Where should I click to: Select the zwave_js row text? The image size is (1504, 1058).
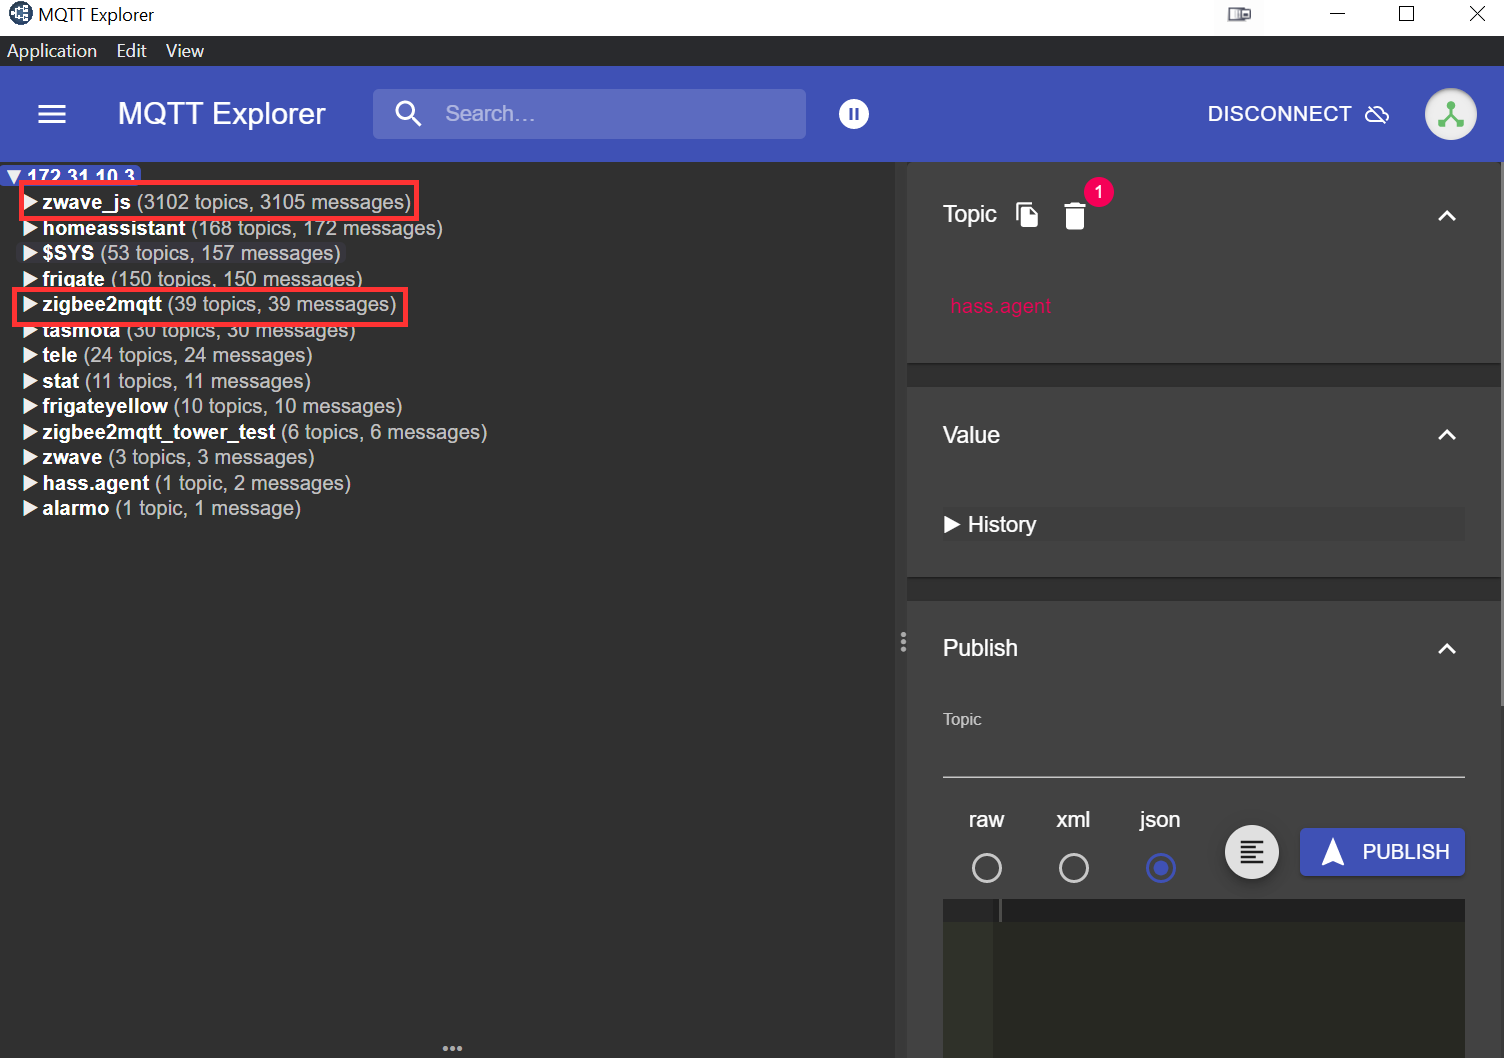[x=226, y=202]
